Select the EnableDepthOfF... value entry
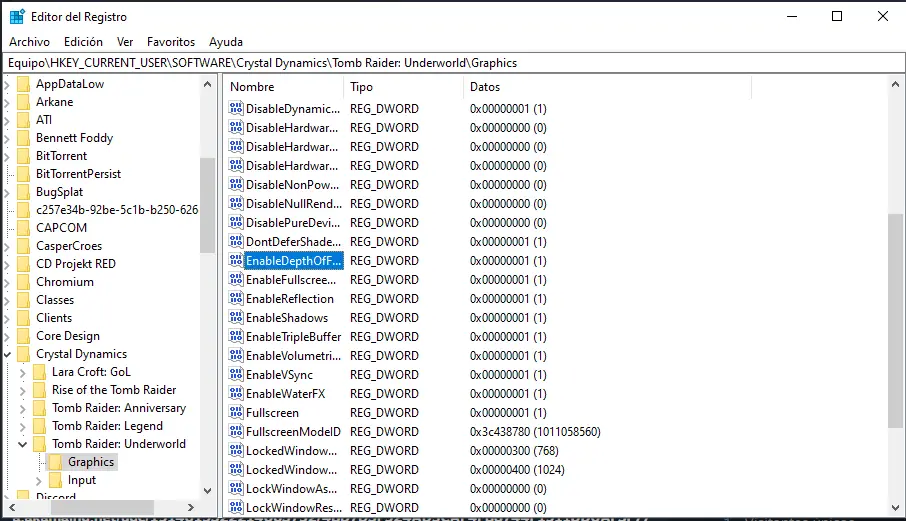 (x=294, y=261)
